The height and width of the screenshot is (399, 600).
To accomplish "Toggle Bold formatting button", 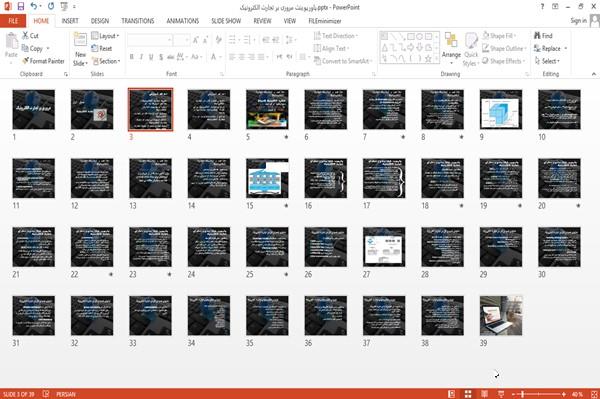I will click(x=132, y=57).
